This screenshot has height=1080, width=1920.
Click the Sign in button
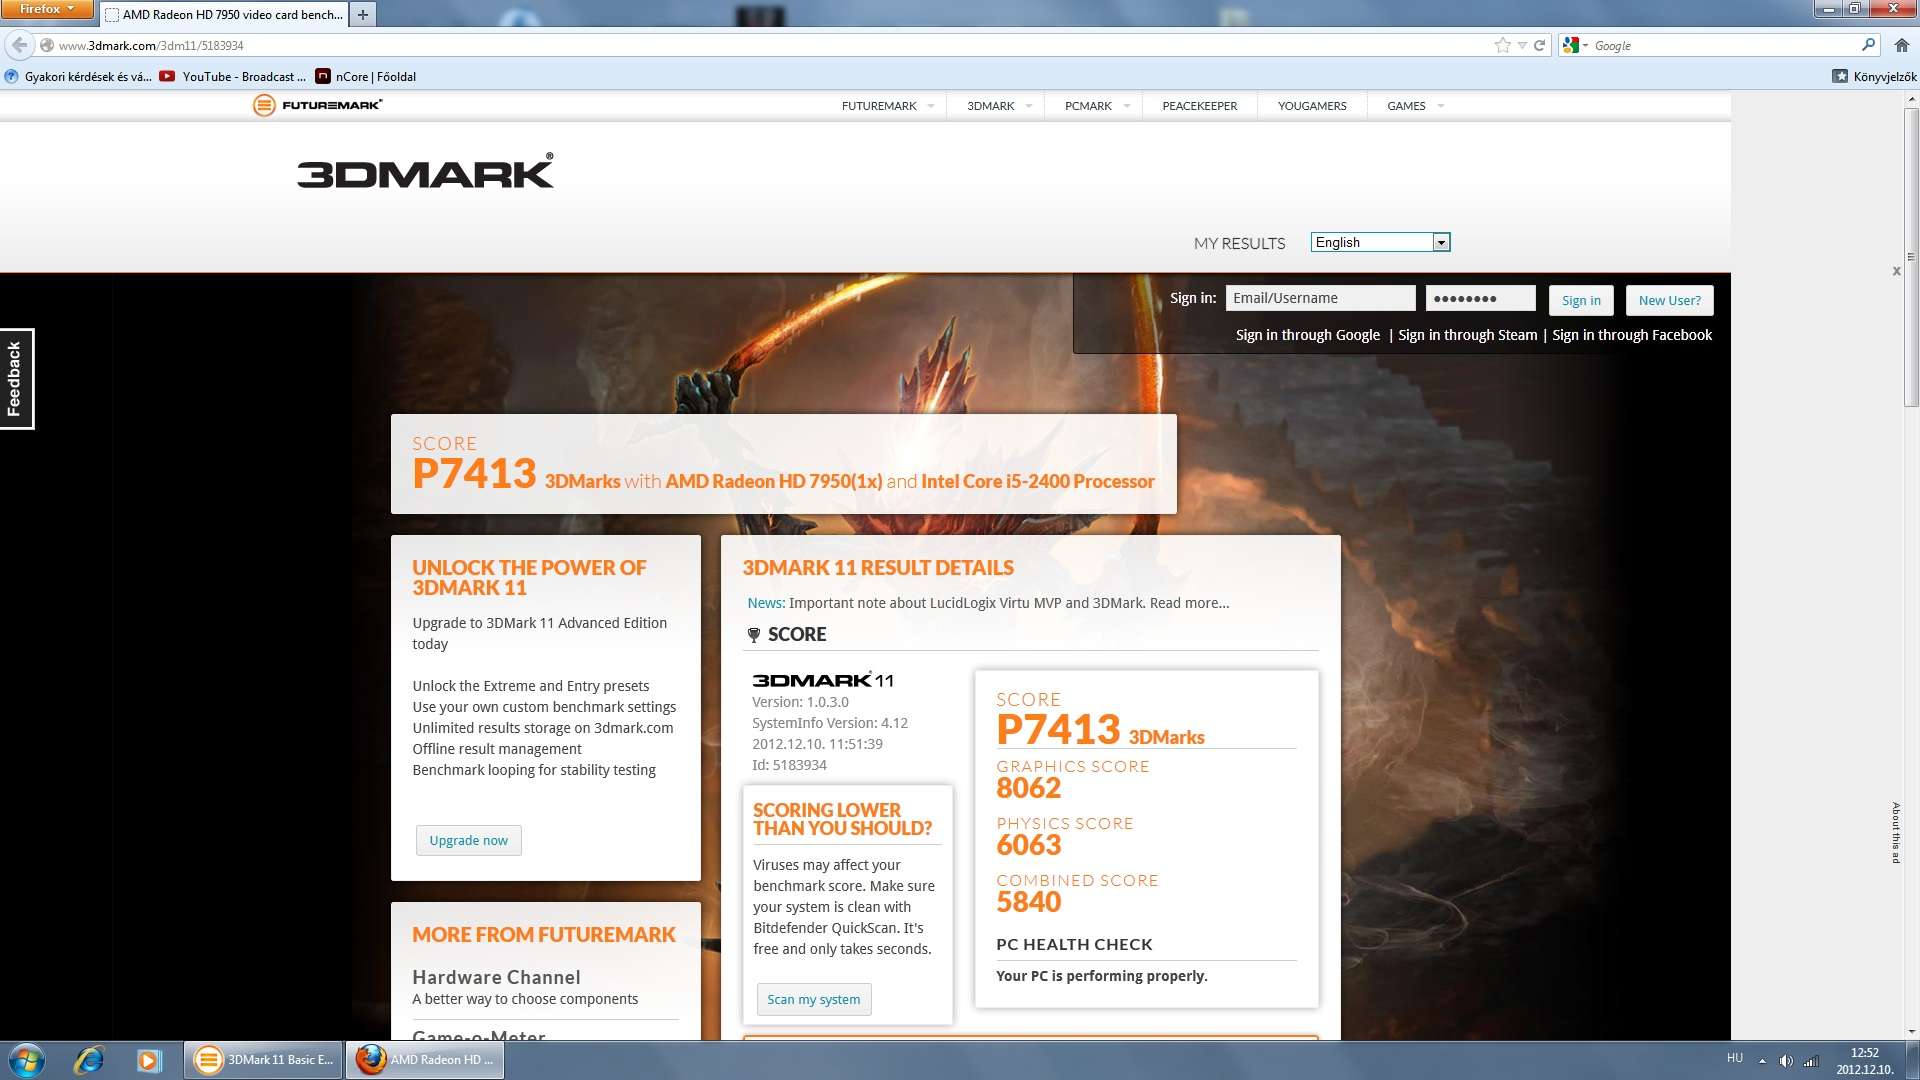click(x=1581, y=300)
